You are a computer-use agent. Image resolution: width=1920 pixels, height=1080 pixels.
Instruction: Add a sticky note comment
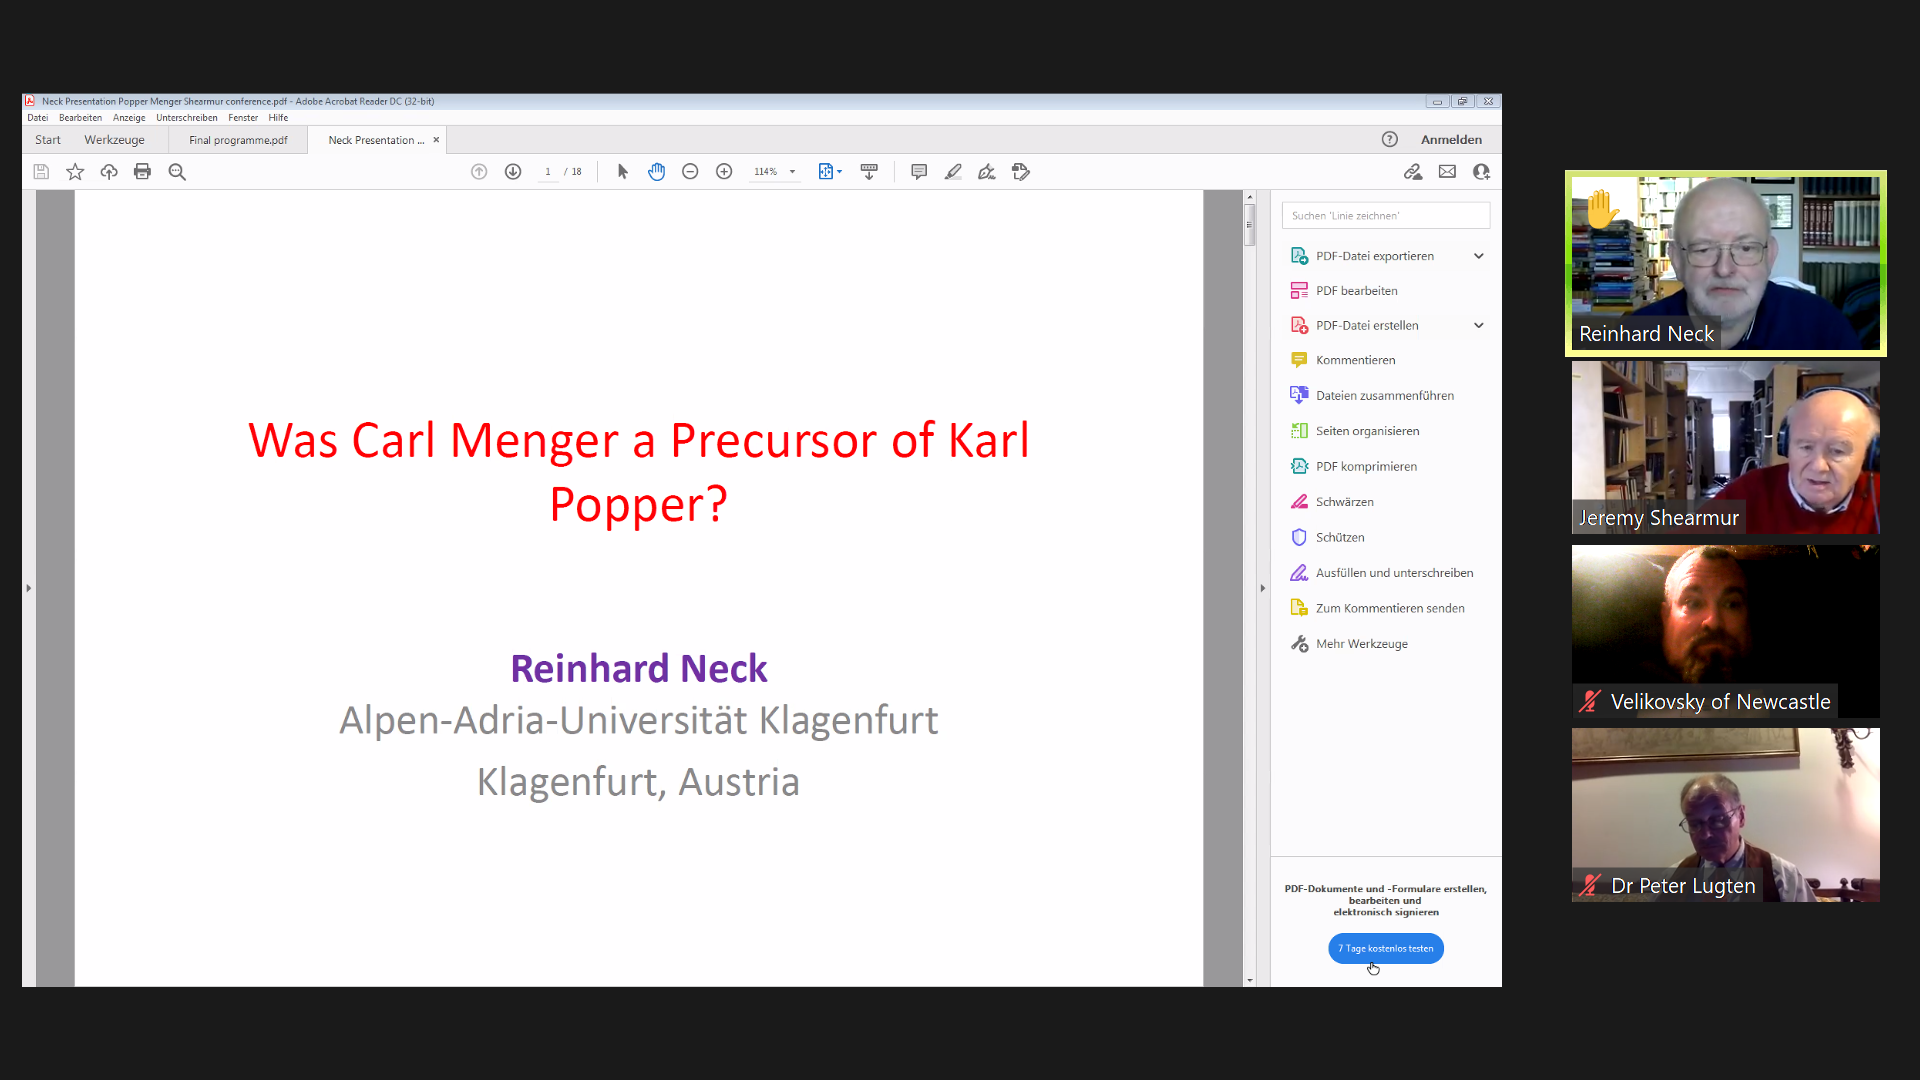(x=919, y=172)
